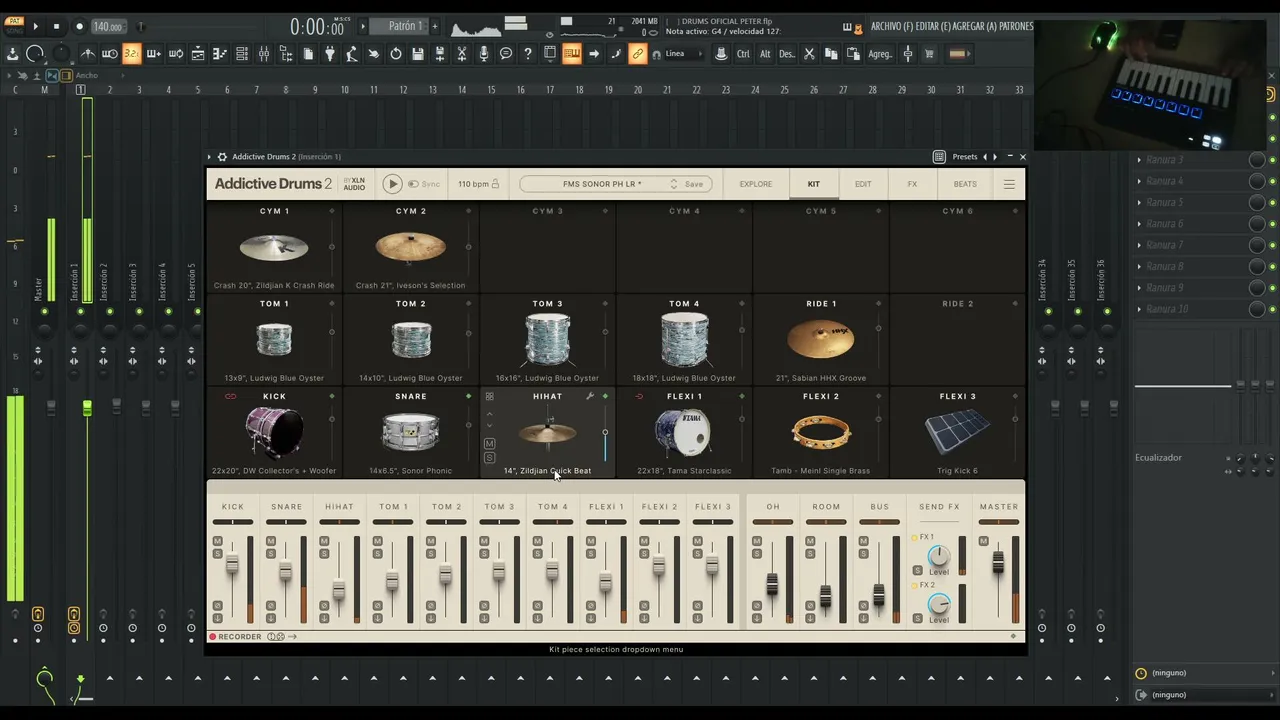Mute the MASTER channel in drum mixer
The image size is (1280, 720).
click(x=983, y=541)
